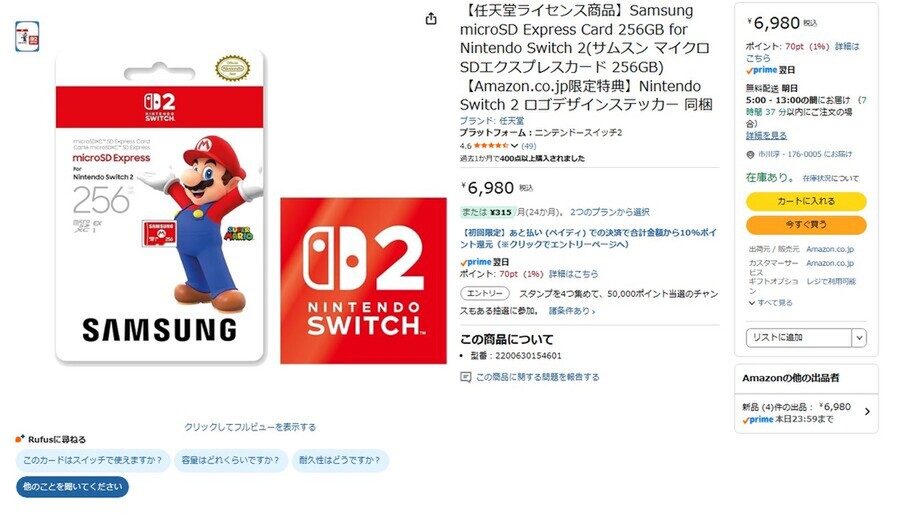Expand the リストに追加 dropdown arrow
Image resolution: width=900 pixels, height=519 pixels.
(x=859, y=338)
